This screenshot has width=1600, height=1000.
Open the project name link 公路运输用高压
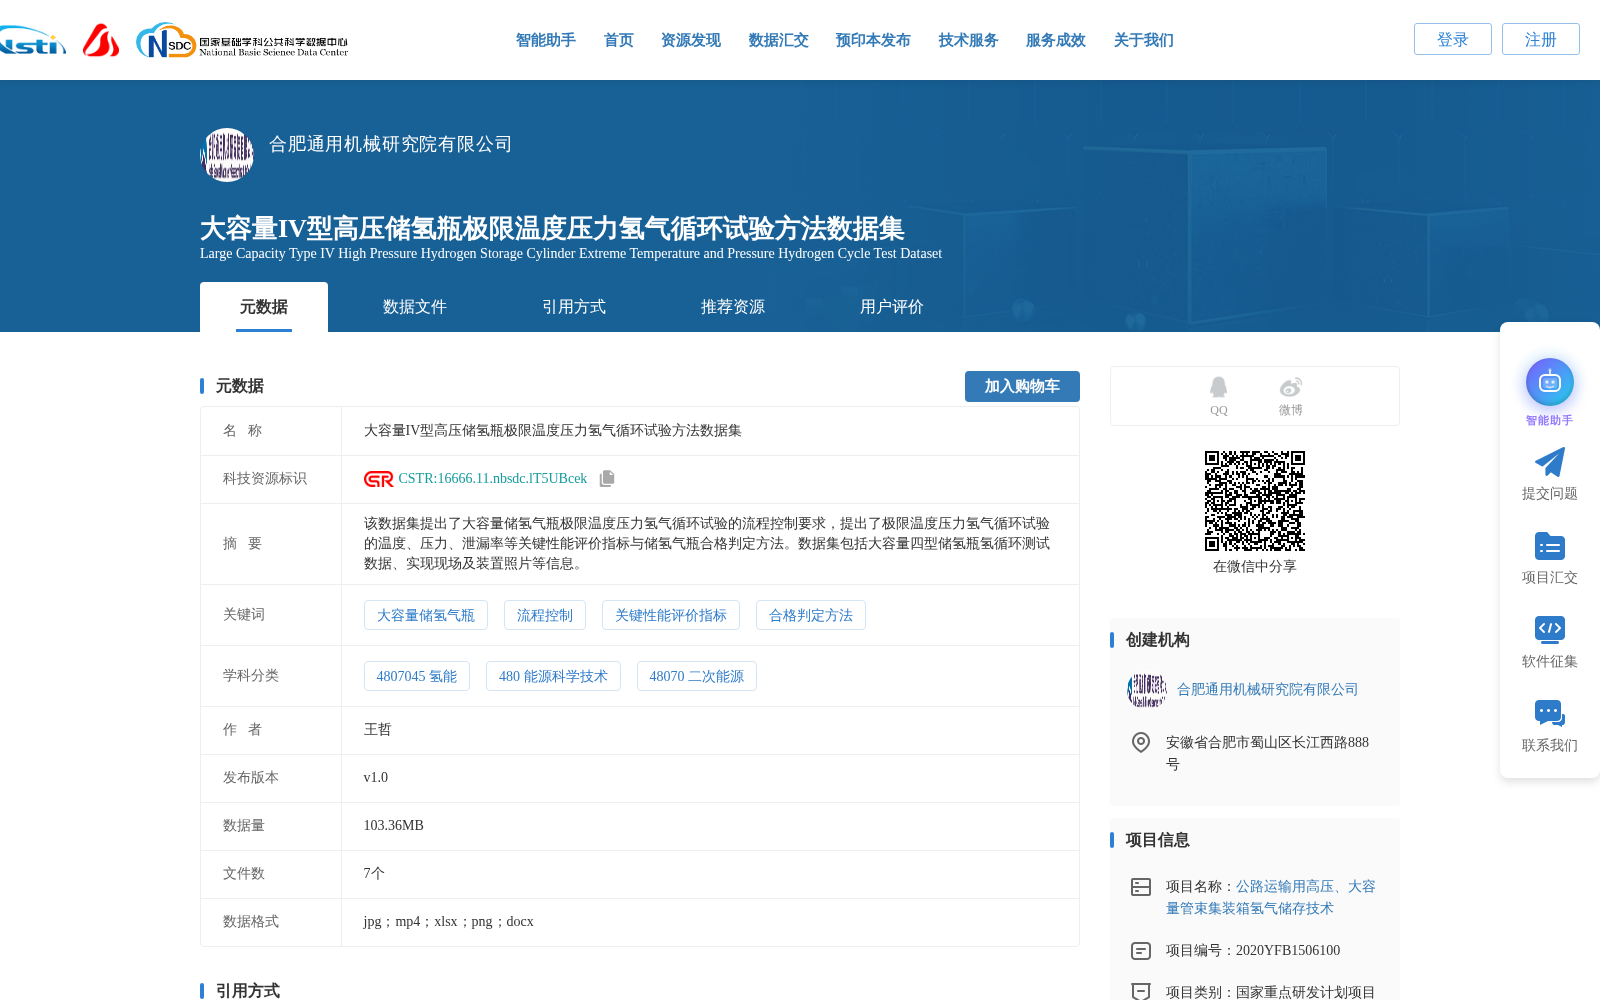coord(1271,897)
